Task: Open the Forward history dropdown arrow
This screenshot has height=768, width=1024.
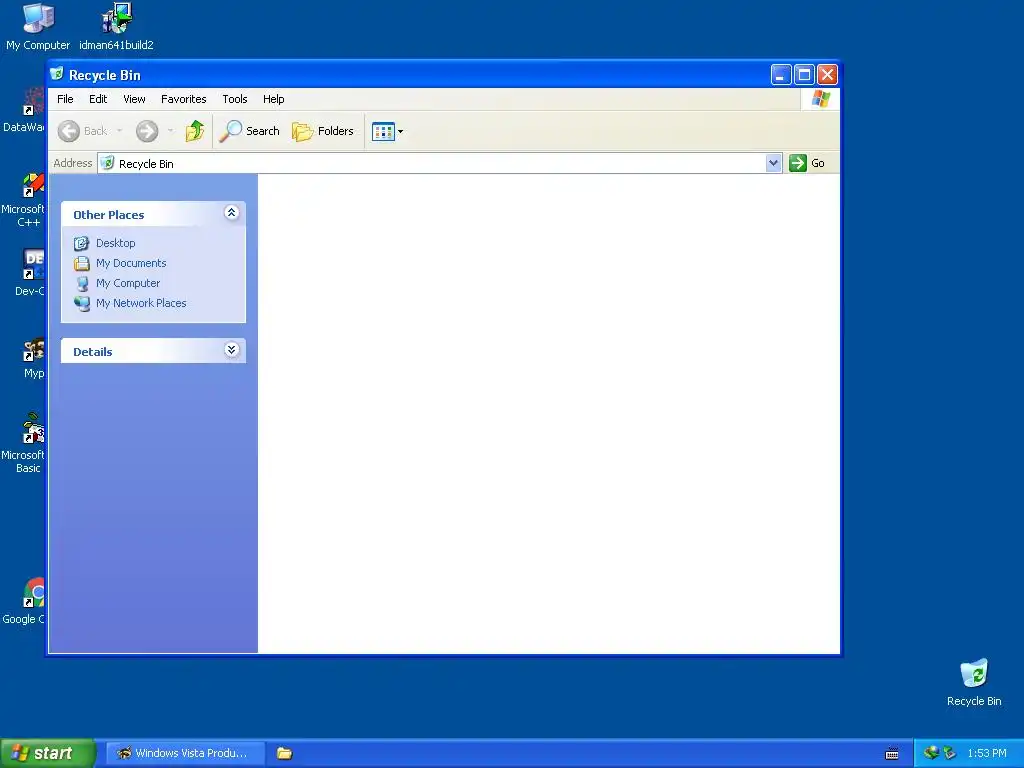Action: (170, 131)
